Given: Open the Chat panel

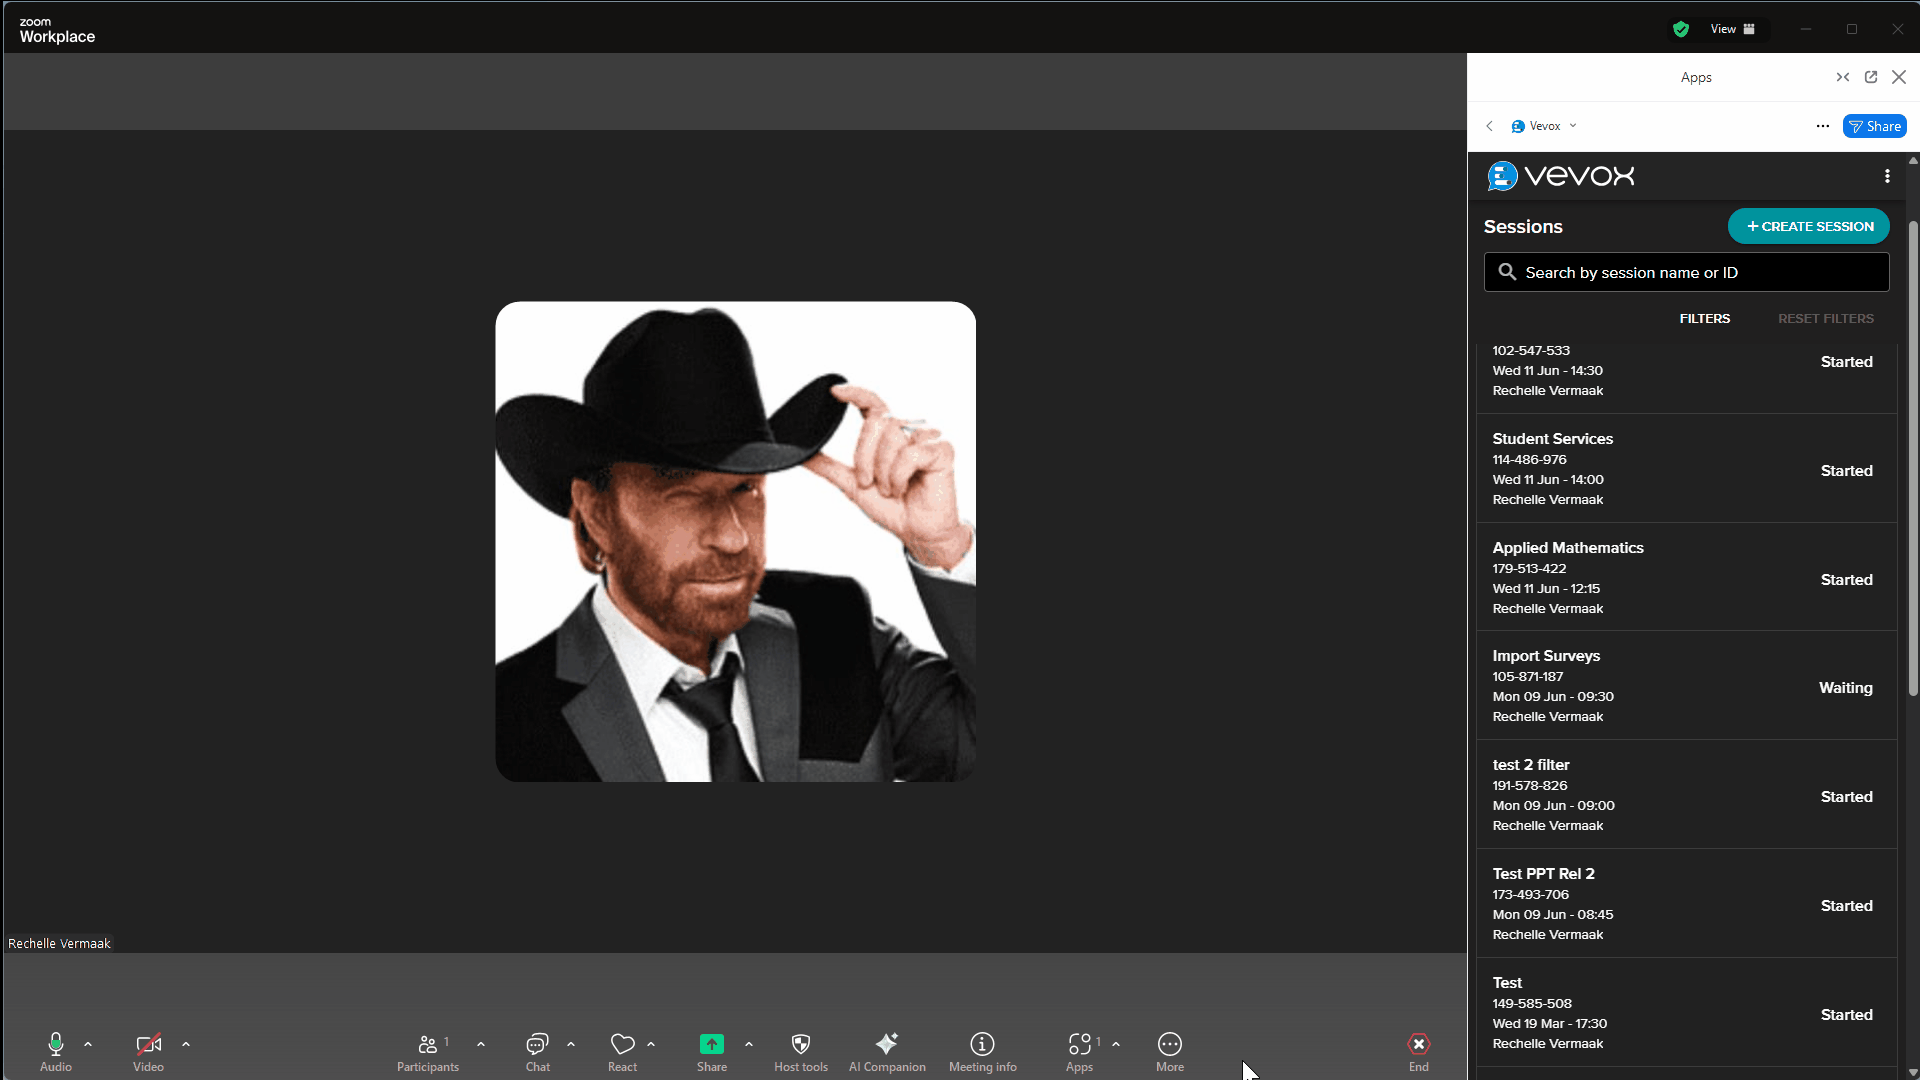Looking at the screenshot, I should (x=537, y=1044).
